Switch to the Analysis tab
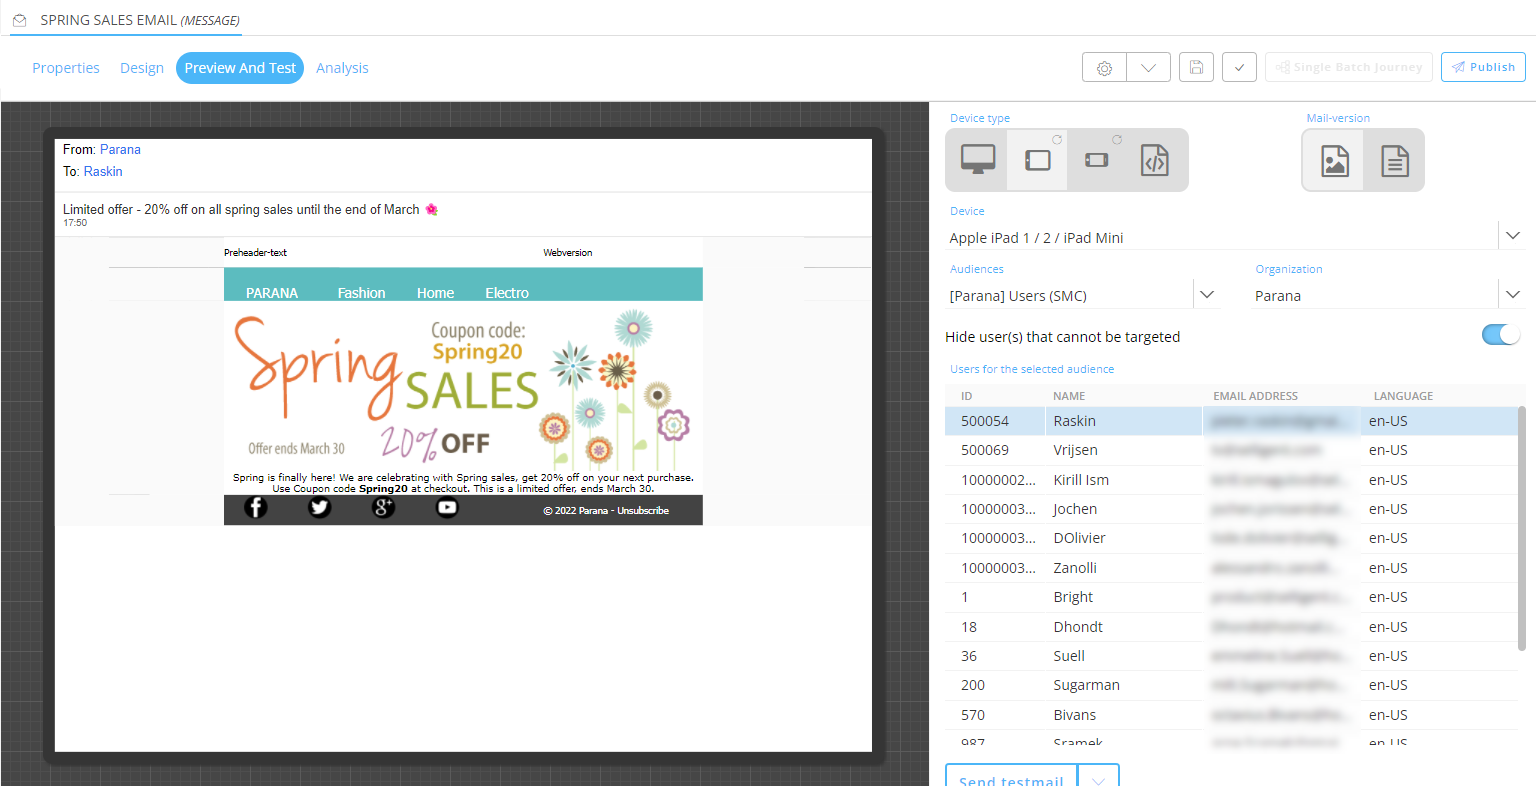 (x=342, y=68)
